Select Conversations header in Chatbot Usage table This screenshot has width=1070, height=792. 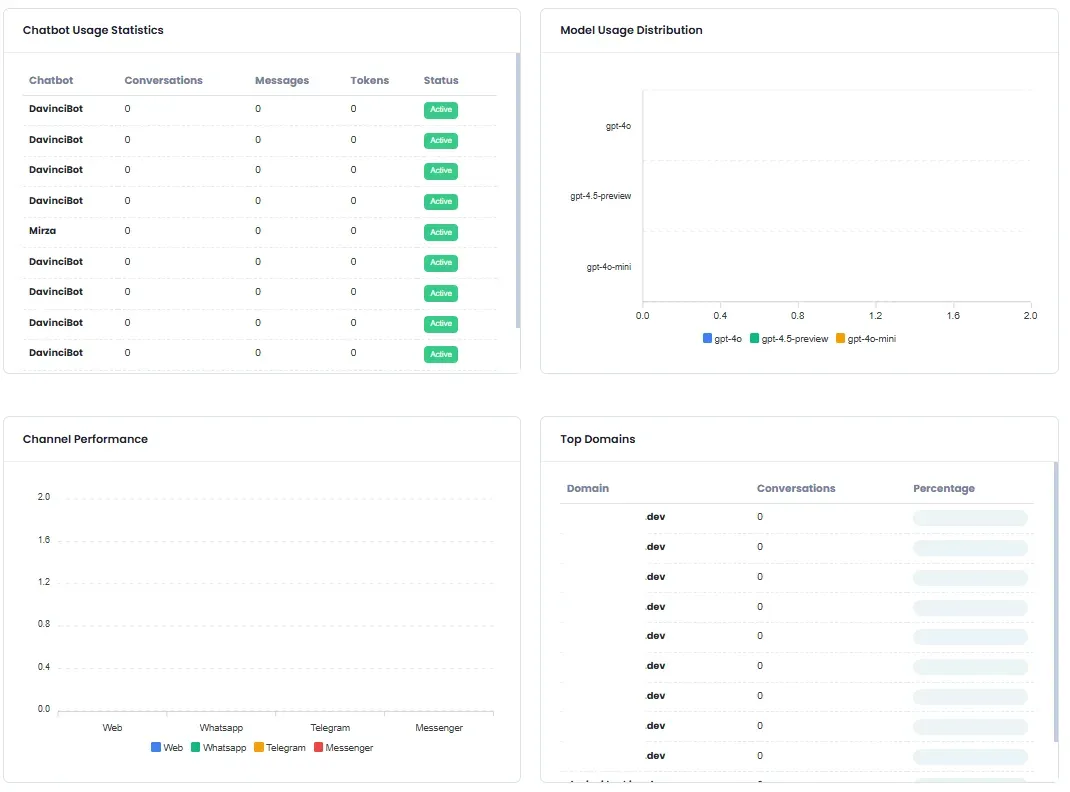(164, 80)
